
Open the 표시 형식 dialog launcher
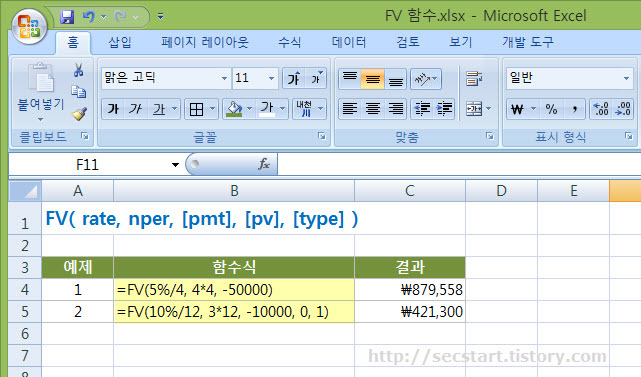click(629, 136)
